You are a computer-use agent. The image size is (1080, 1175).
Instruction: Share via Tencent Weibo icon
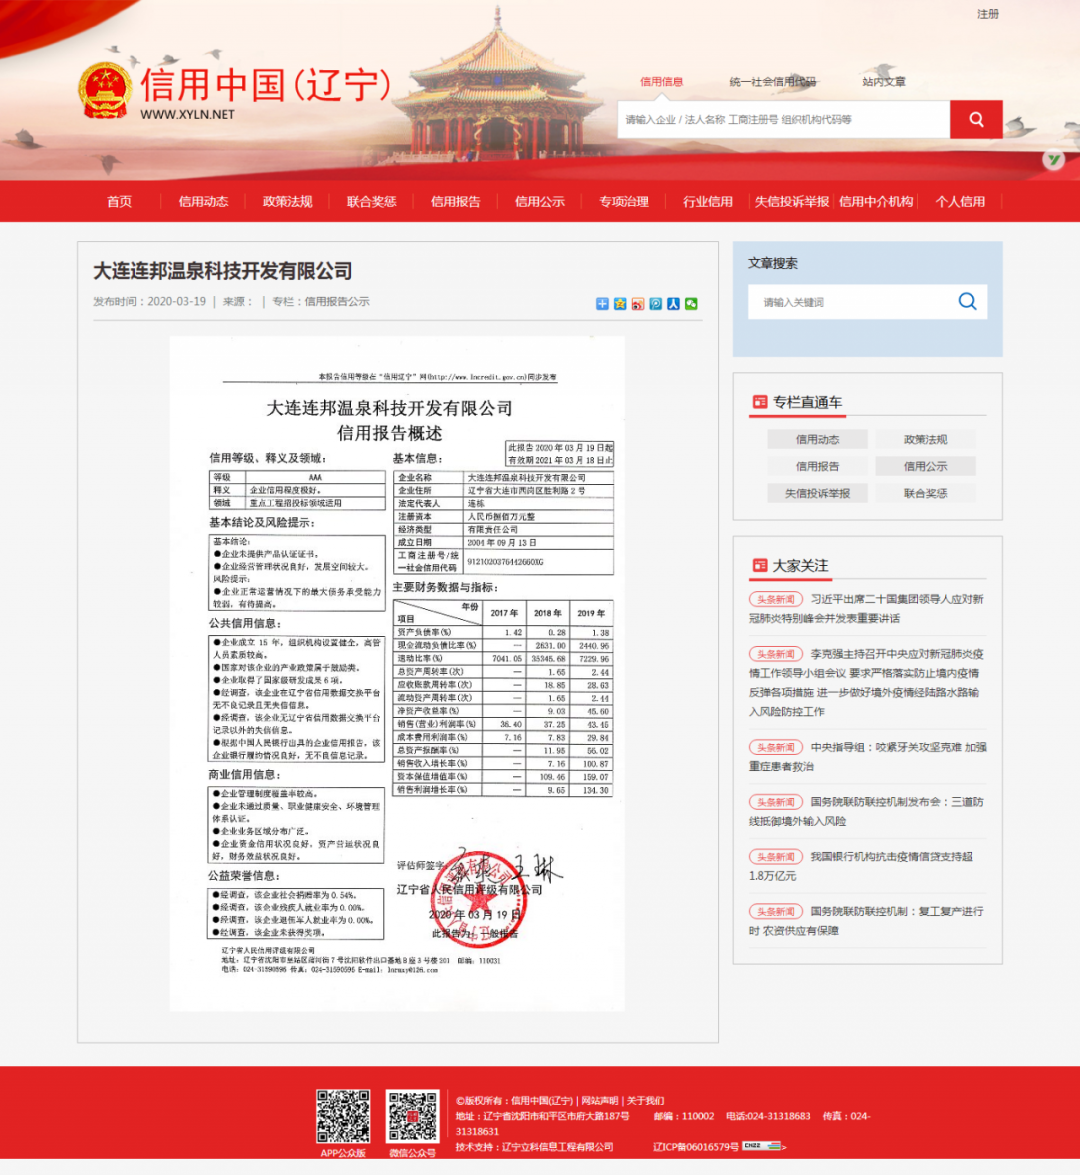coord(656,304)
